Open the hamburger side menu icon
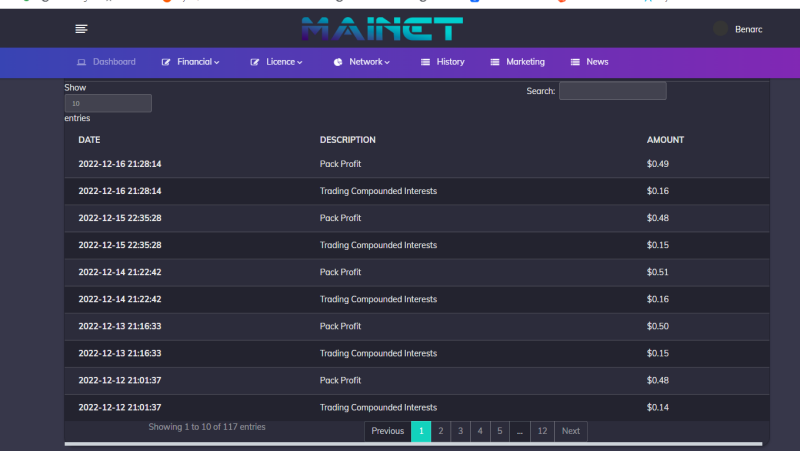 pyautogui.click(x=81, y=29)
